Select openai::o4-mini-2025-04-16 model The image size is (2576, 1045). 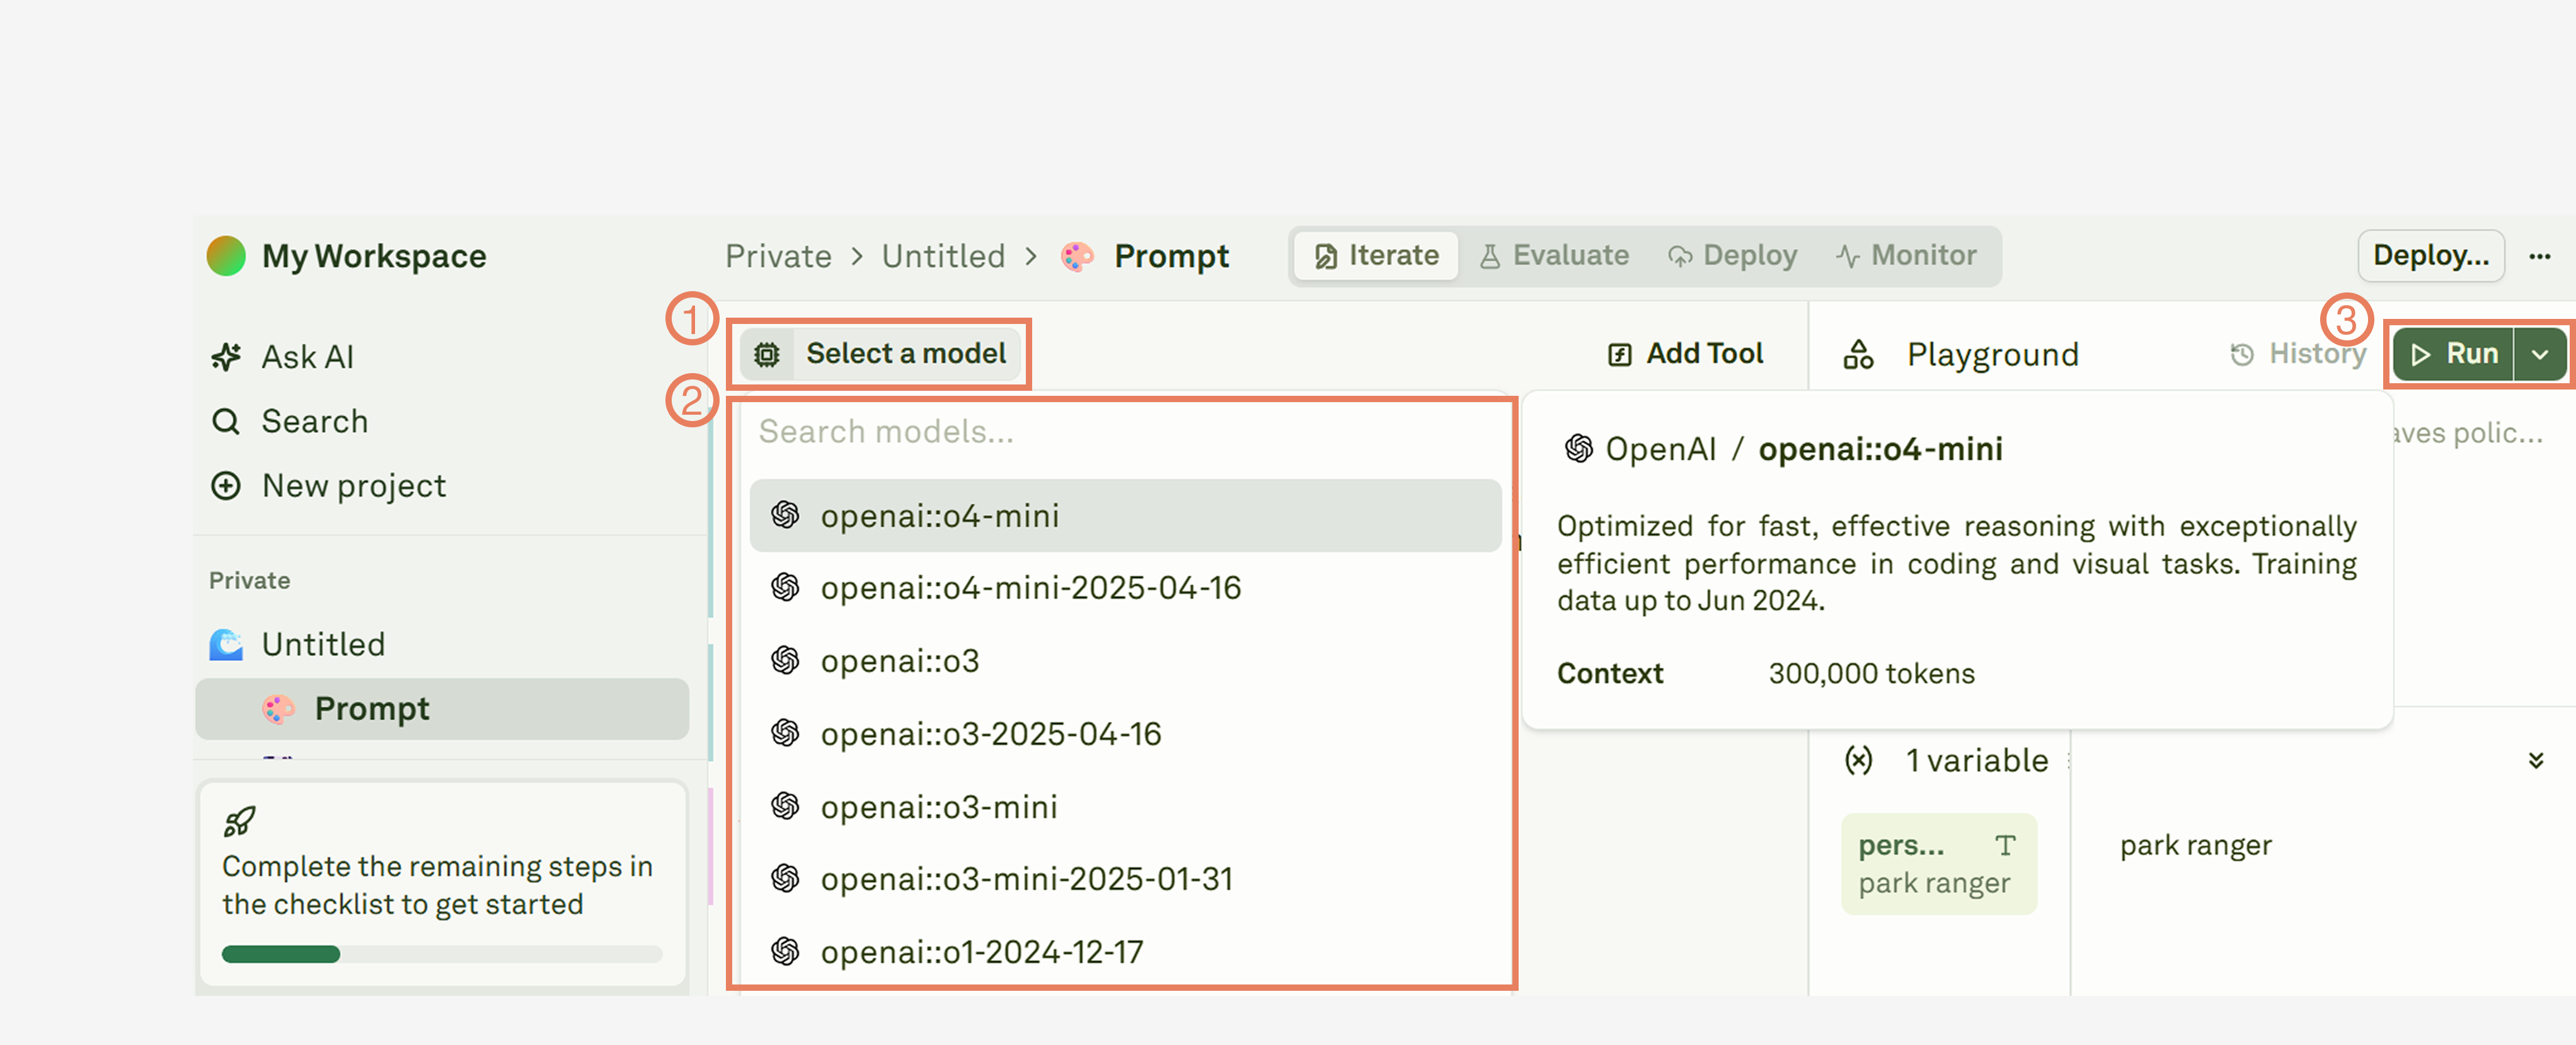point(1125,588)
